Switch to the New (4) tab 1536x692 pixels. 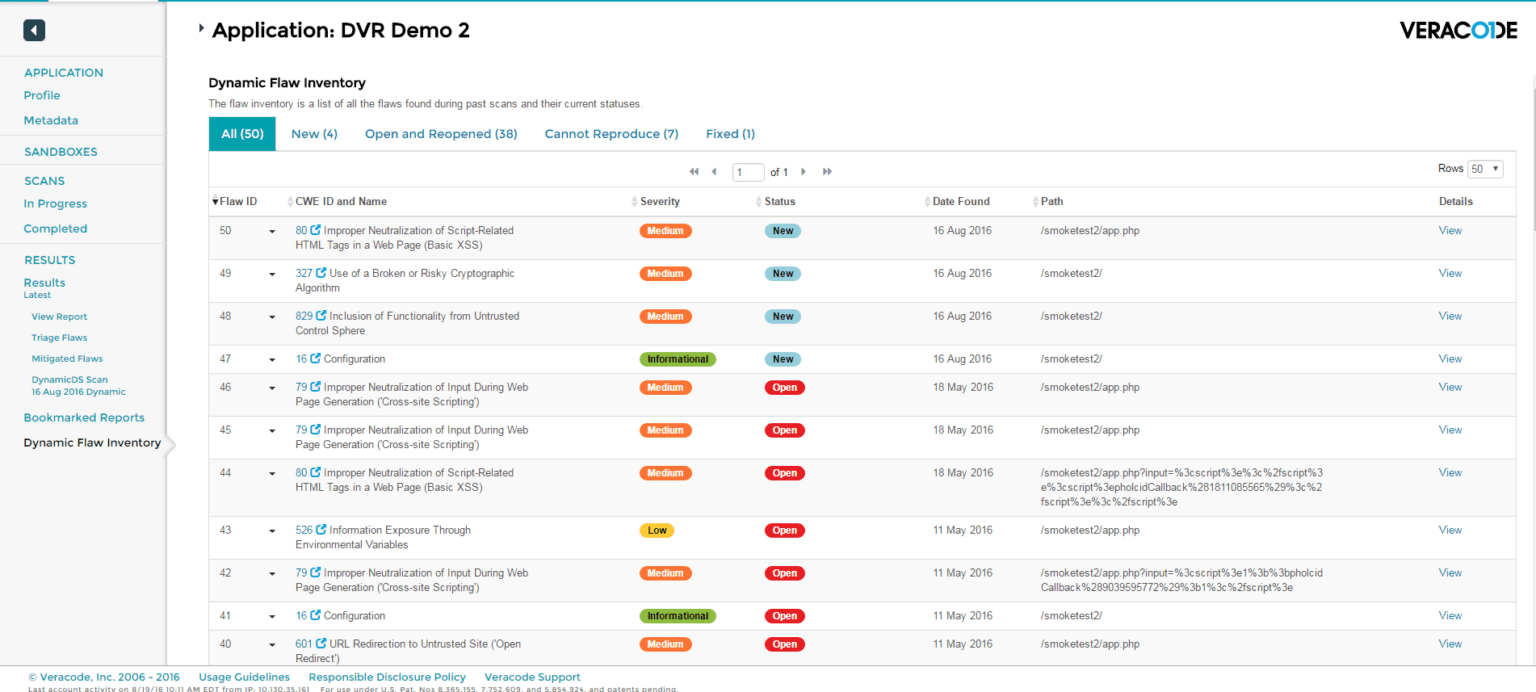pyautogui.click(x=314, y=134)
